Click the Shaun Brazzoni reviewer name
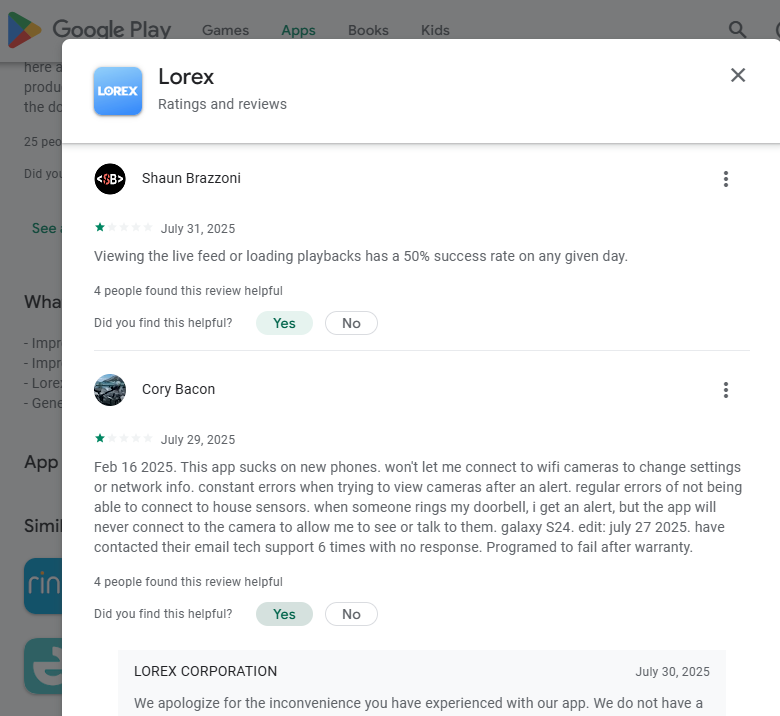Viewport: 780px width, 716px height. tap(191, 178)
